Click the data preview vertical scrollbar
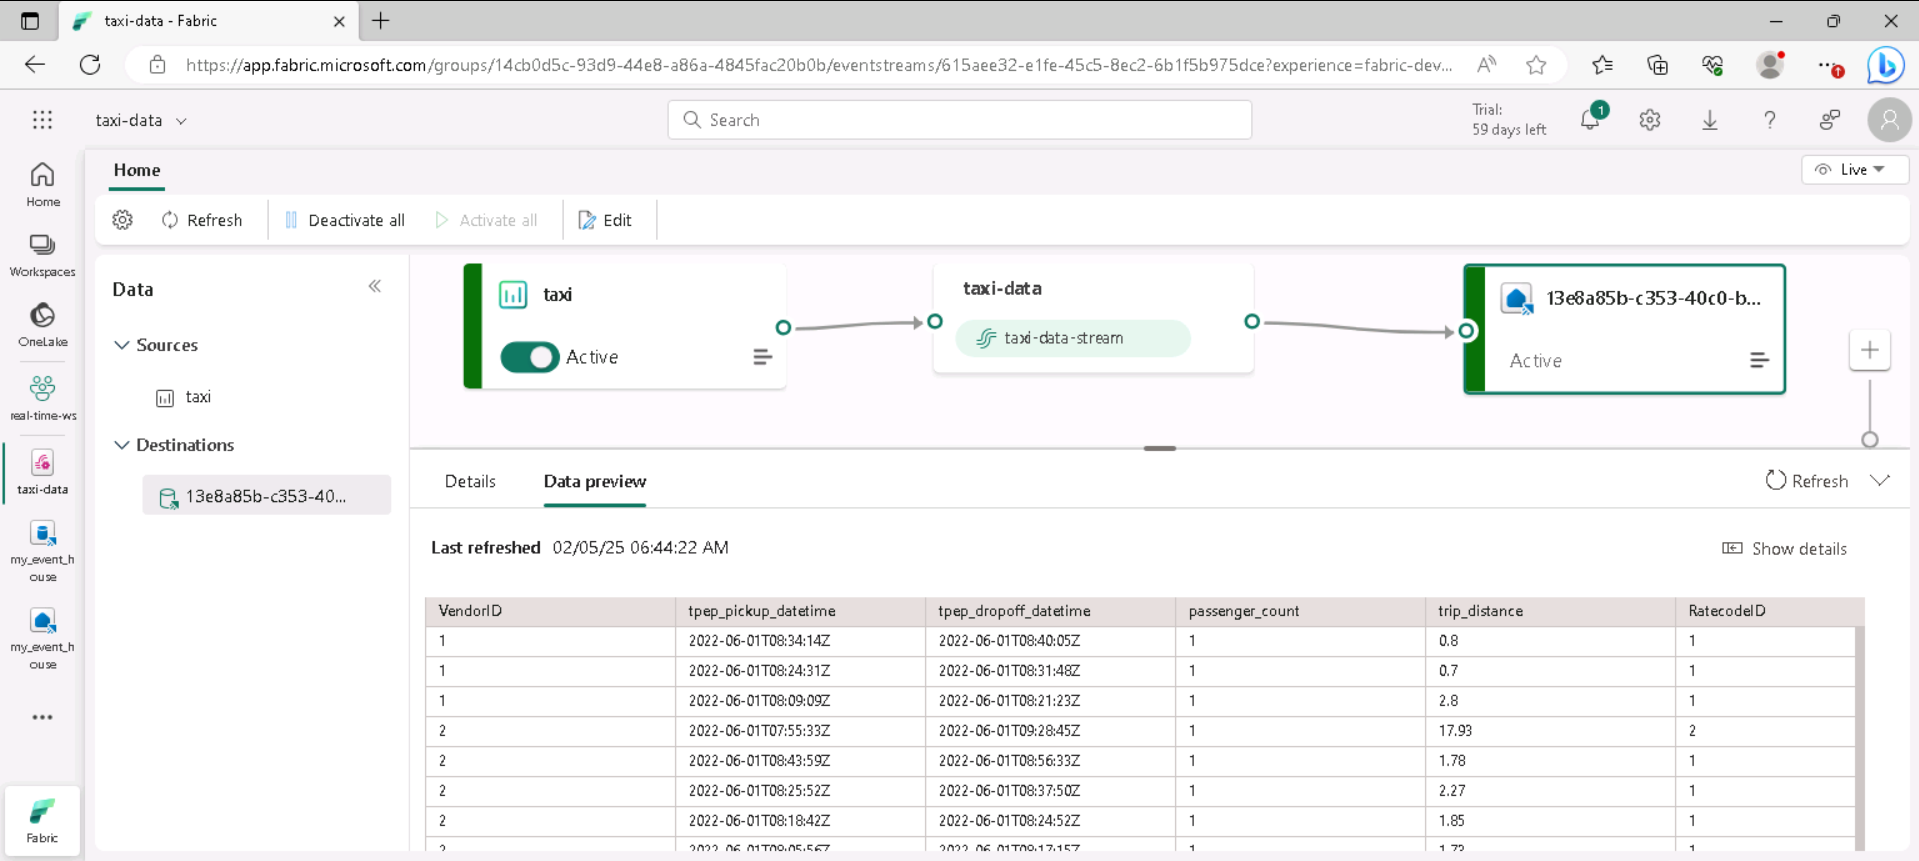The height and width of the screenshot is (861, 1919). (x=1860, y=738)
